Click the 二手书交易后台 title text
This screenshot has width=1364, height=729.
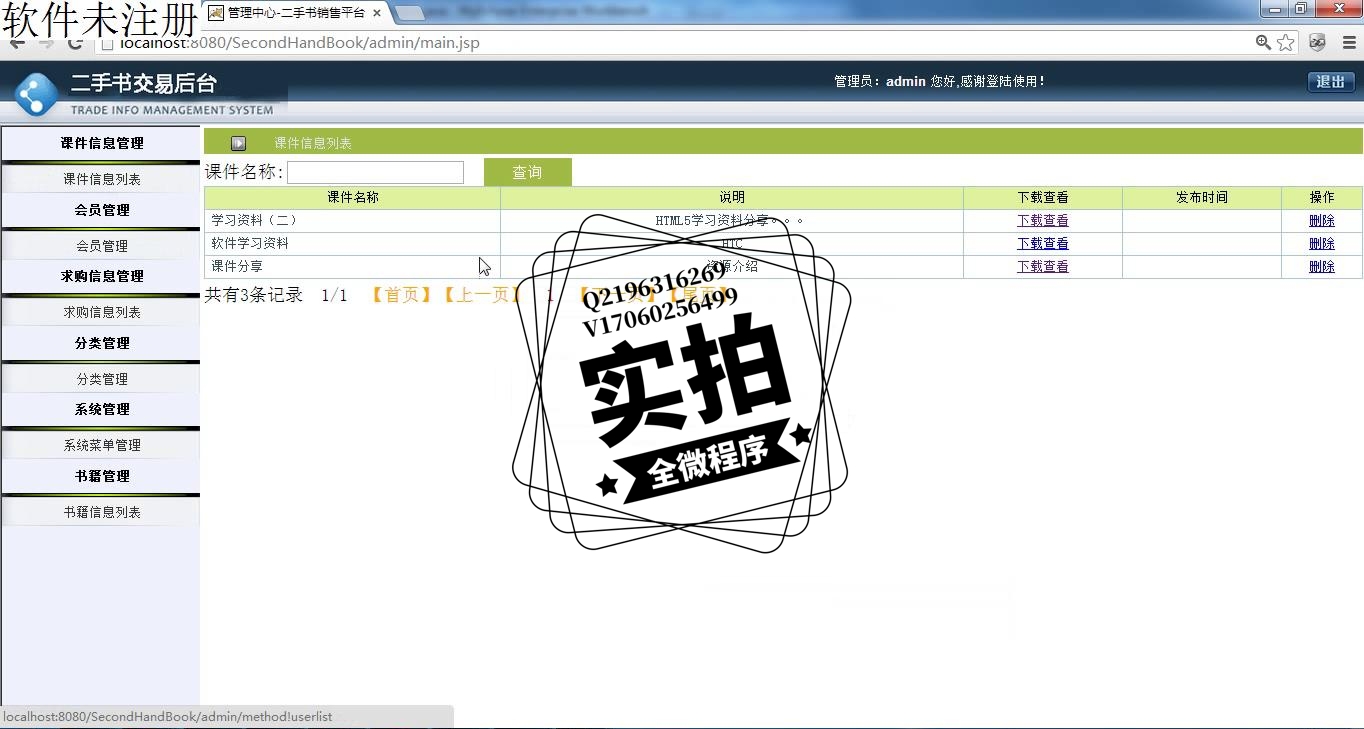(143, 84)
